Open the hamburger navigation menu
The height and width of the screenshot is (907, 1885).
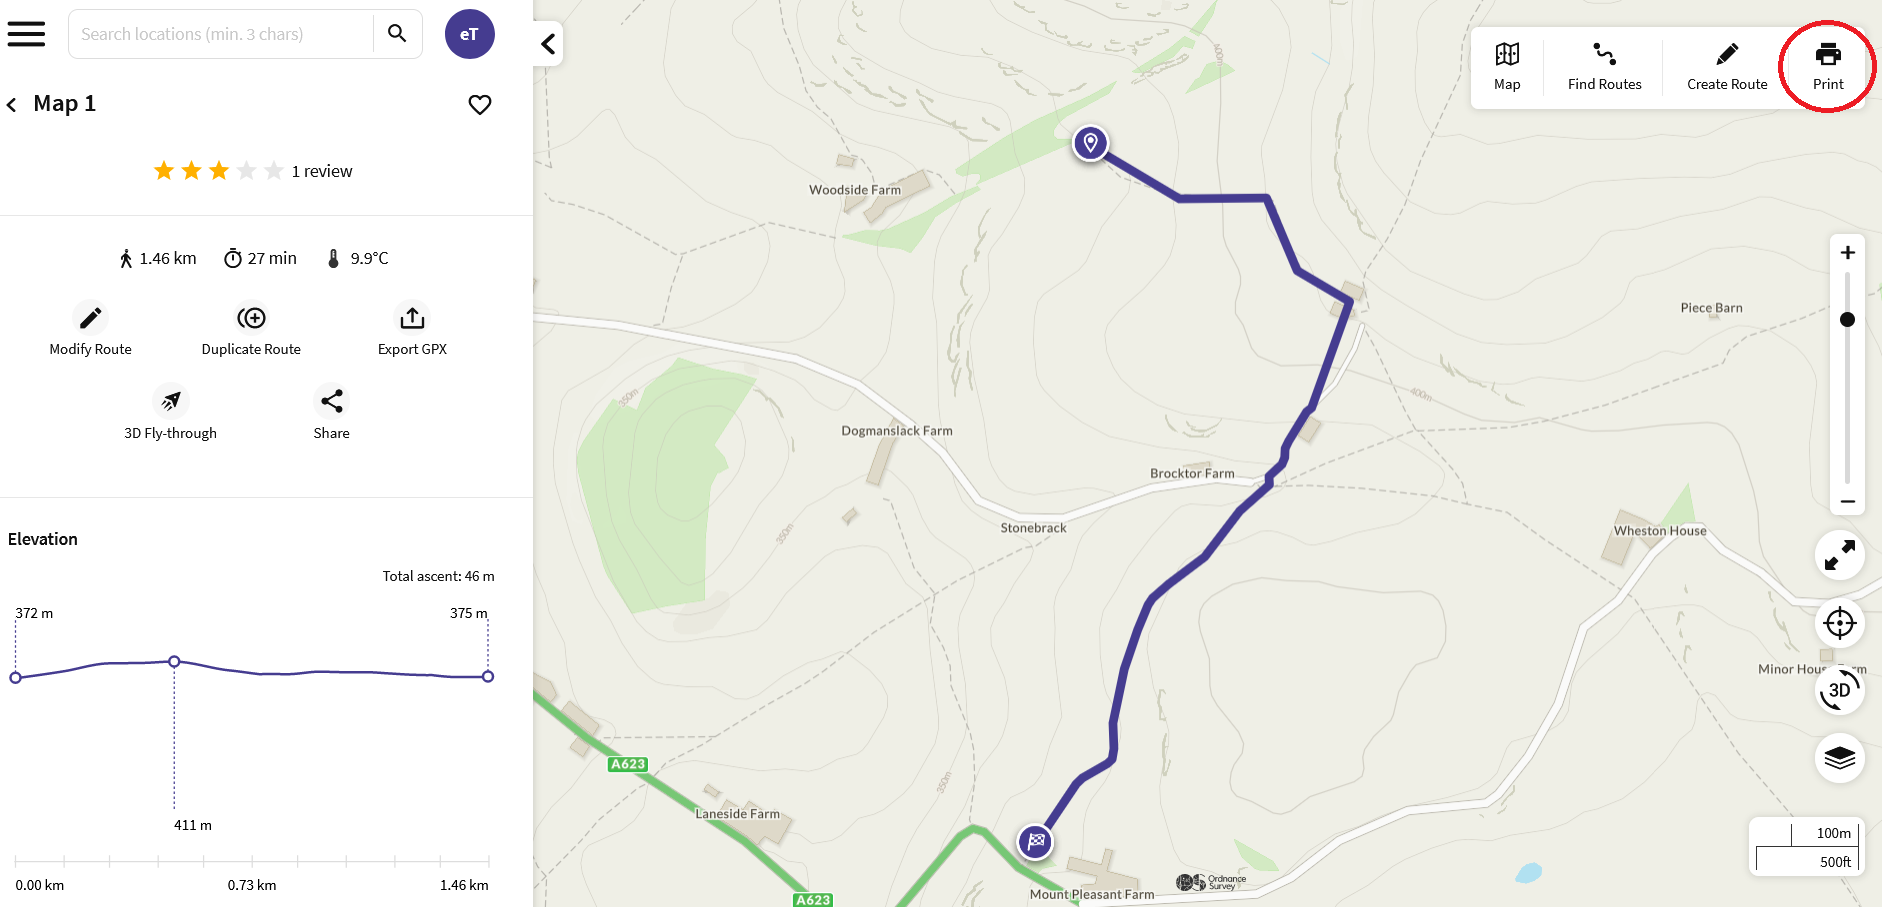pyautogui.click(x=26, y=33)
